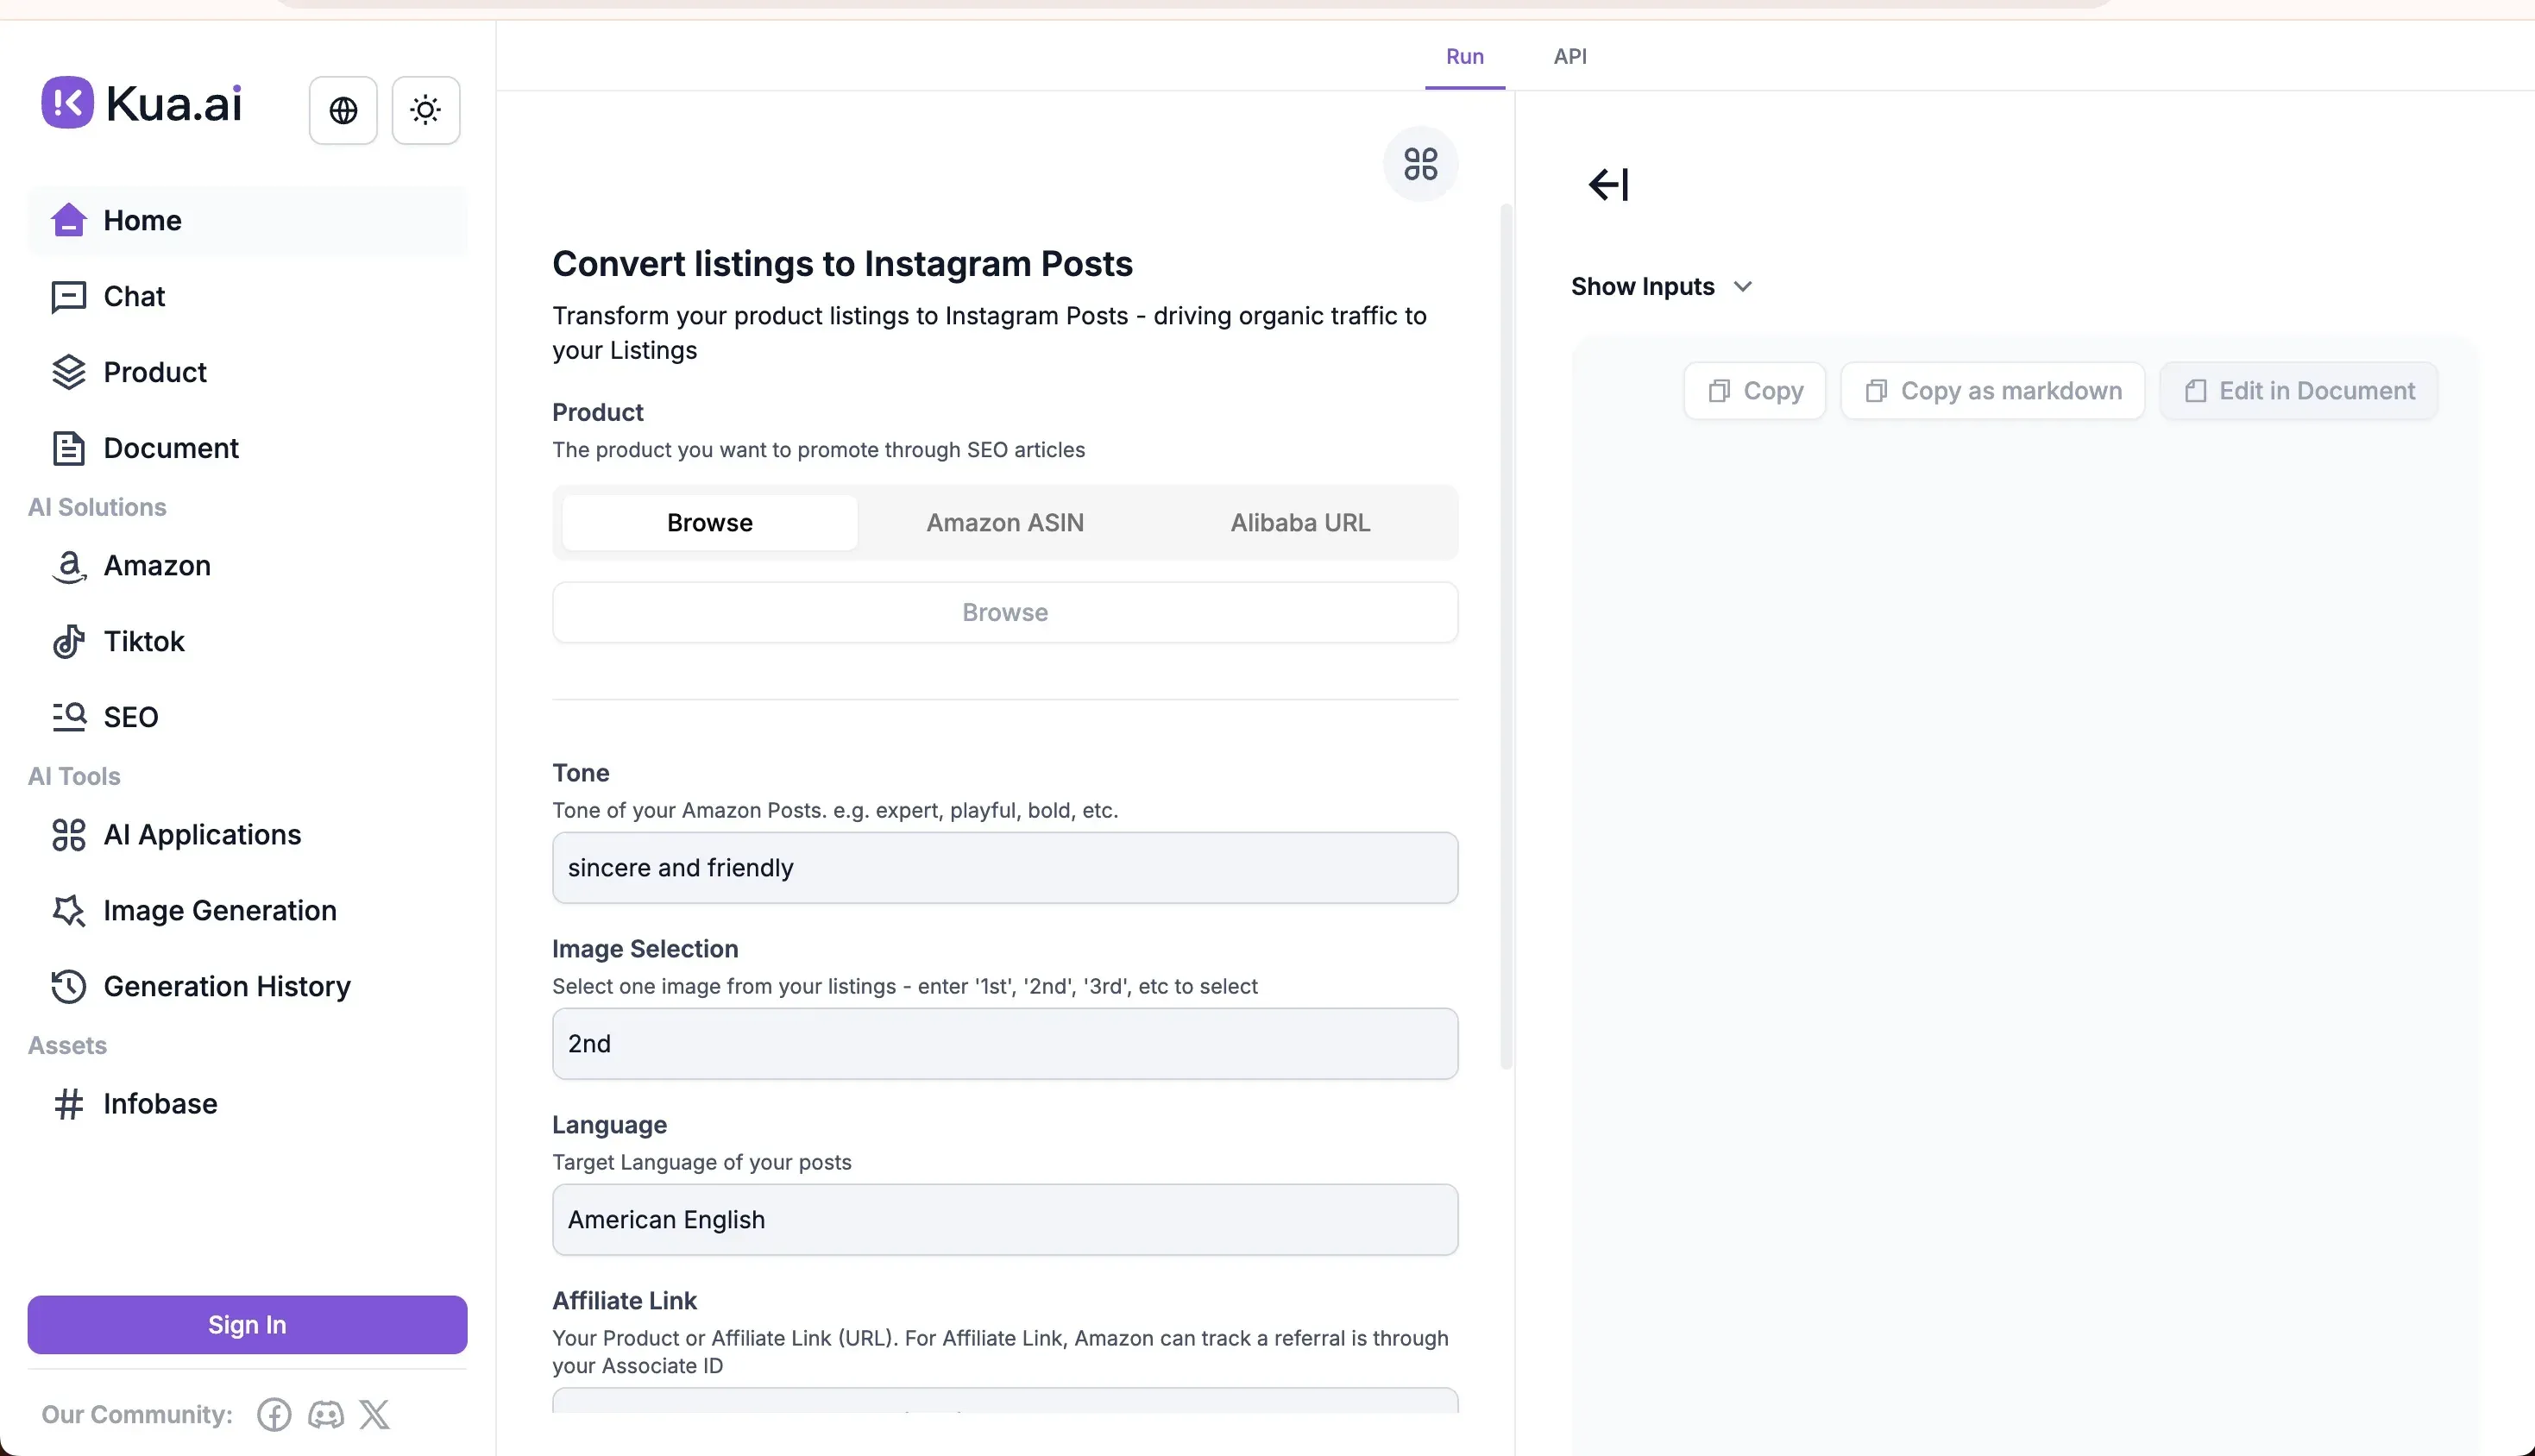Image resolution: width=2535 pixels, height=1456 pixels.
Task: Click the apps grid icon above form
Action: [1420, 164]
